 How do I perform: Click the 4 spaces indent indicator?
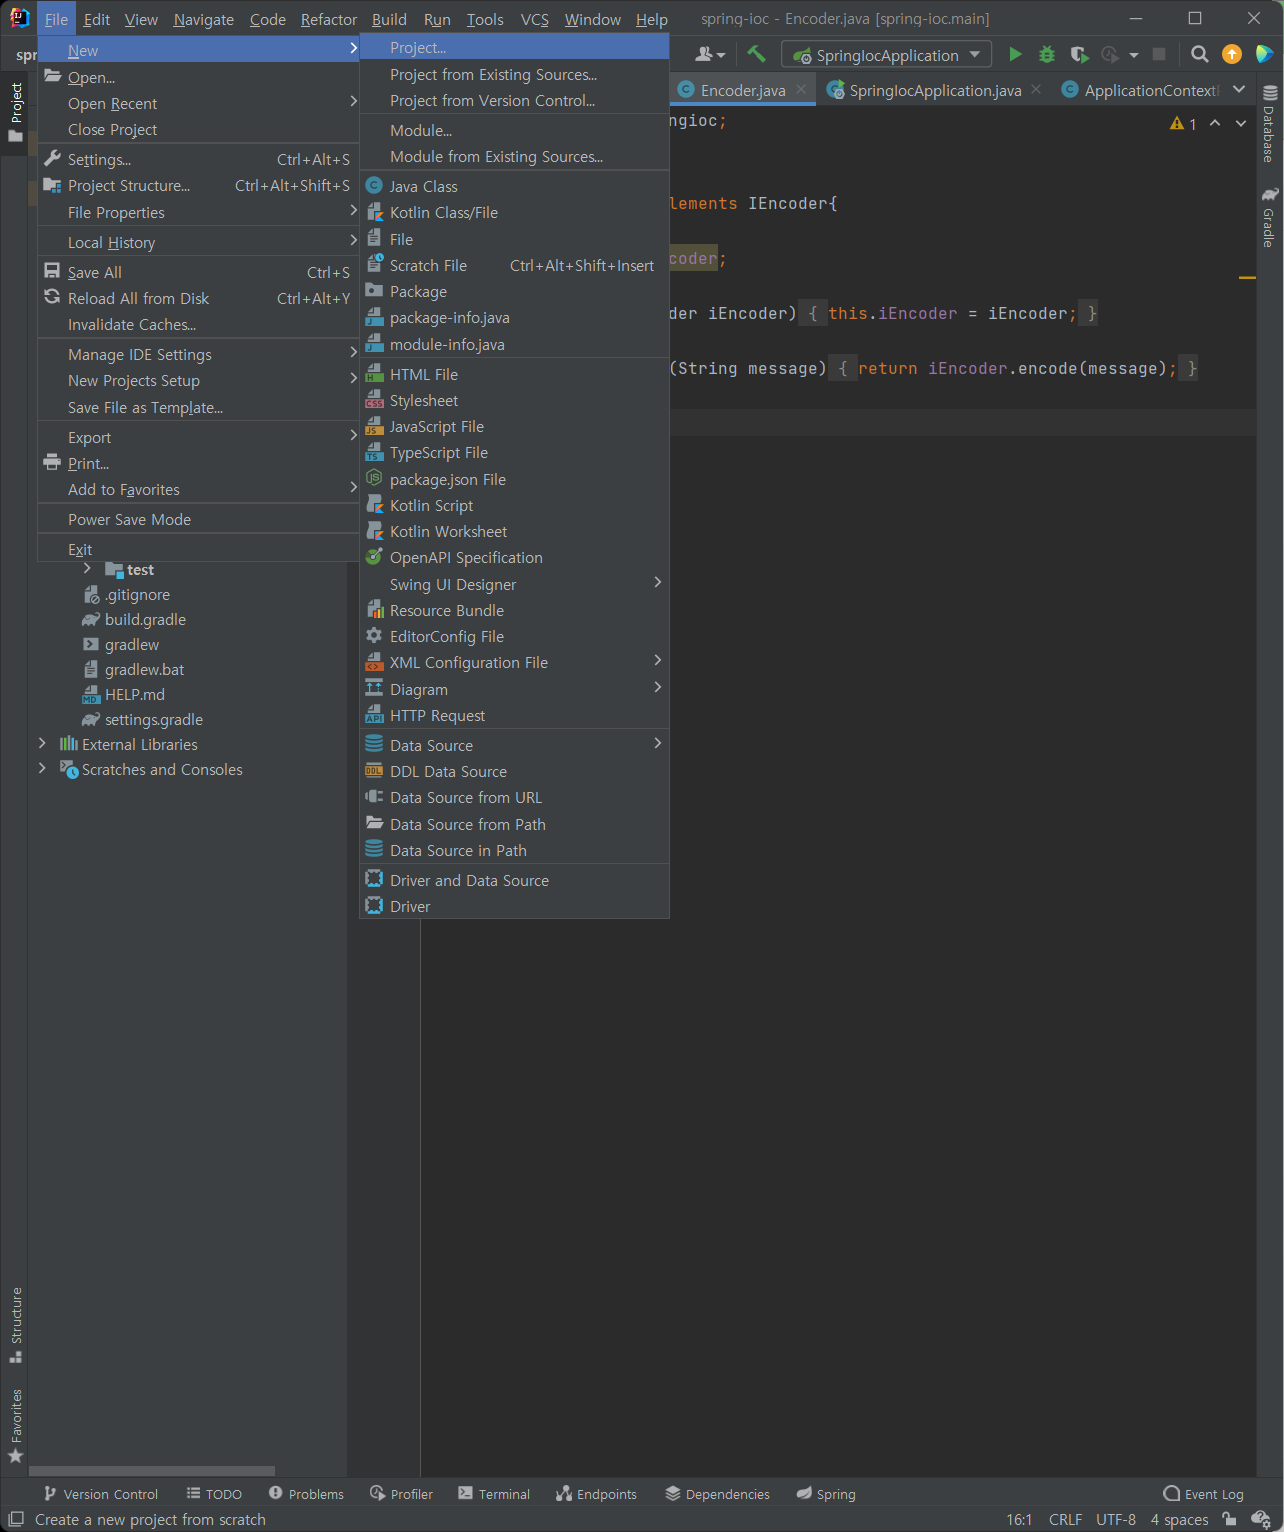(x=1179, y=1519)
